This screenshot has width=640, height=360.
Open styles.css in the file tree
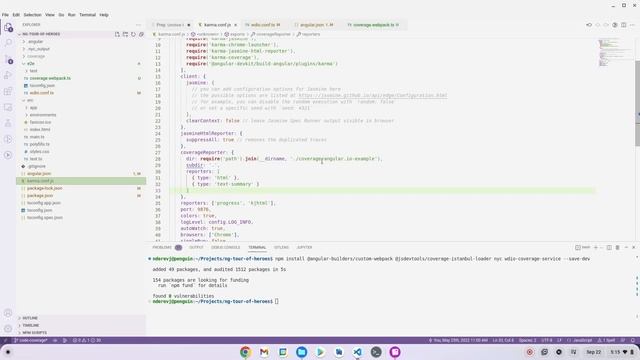(x=81, y=152)
